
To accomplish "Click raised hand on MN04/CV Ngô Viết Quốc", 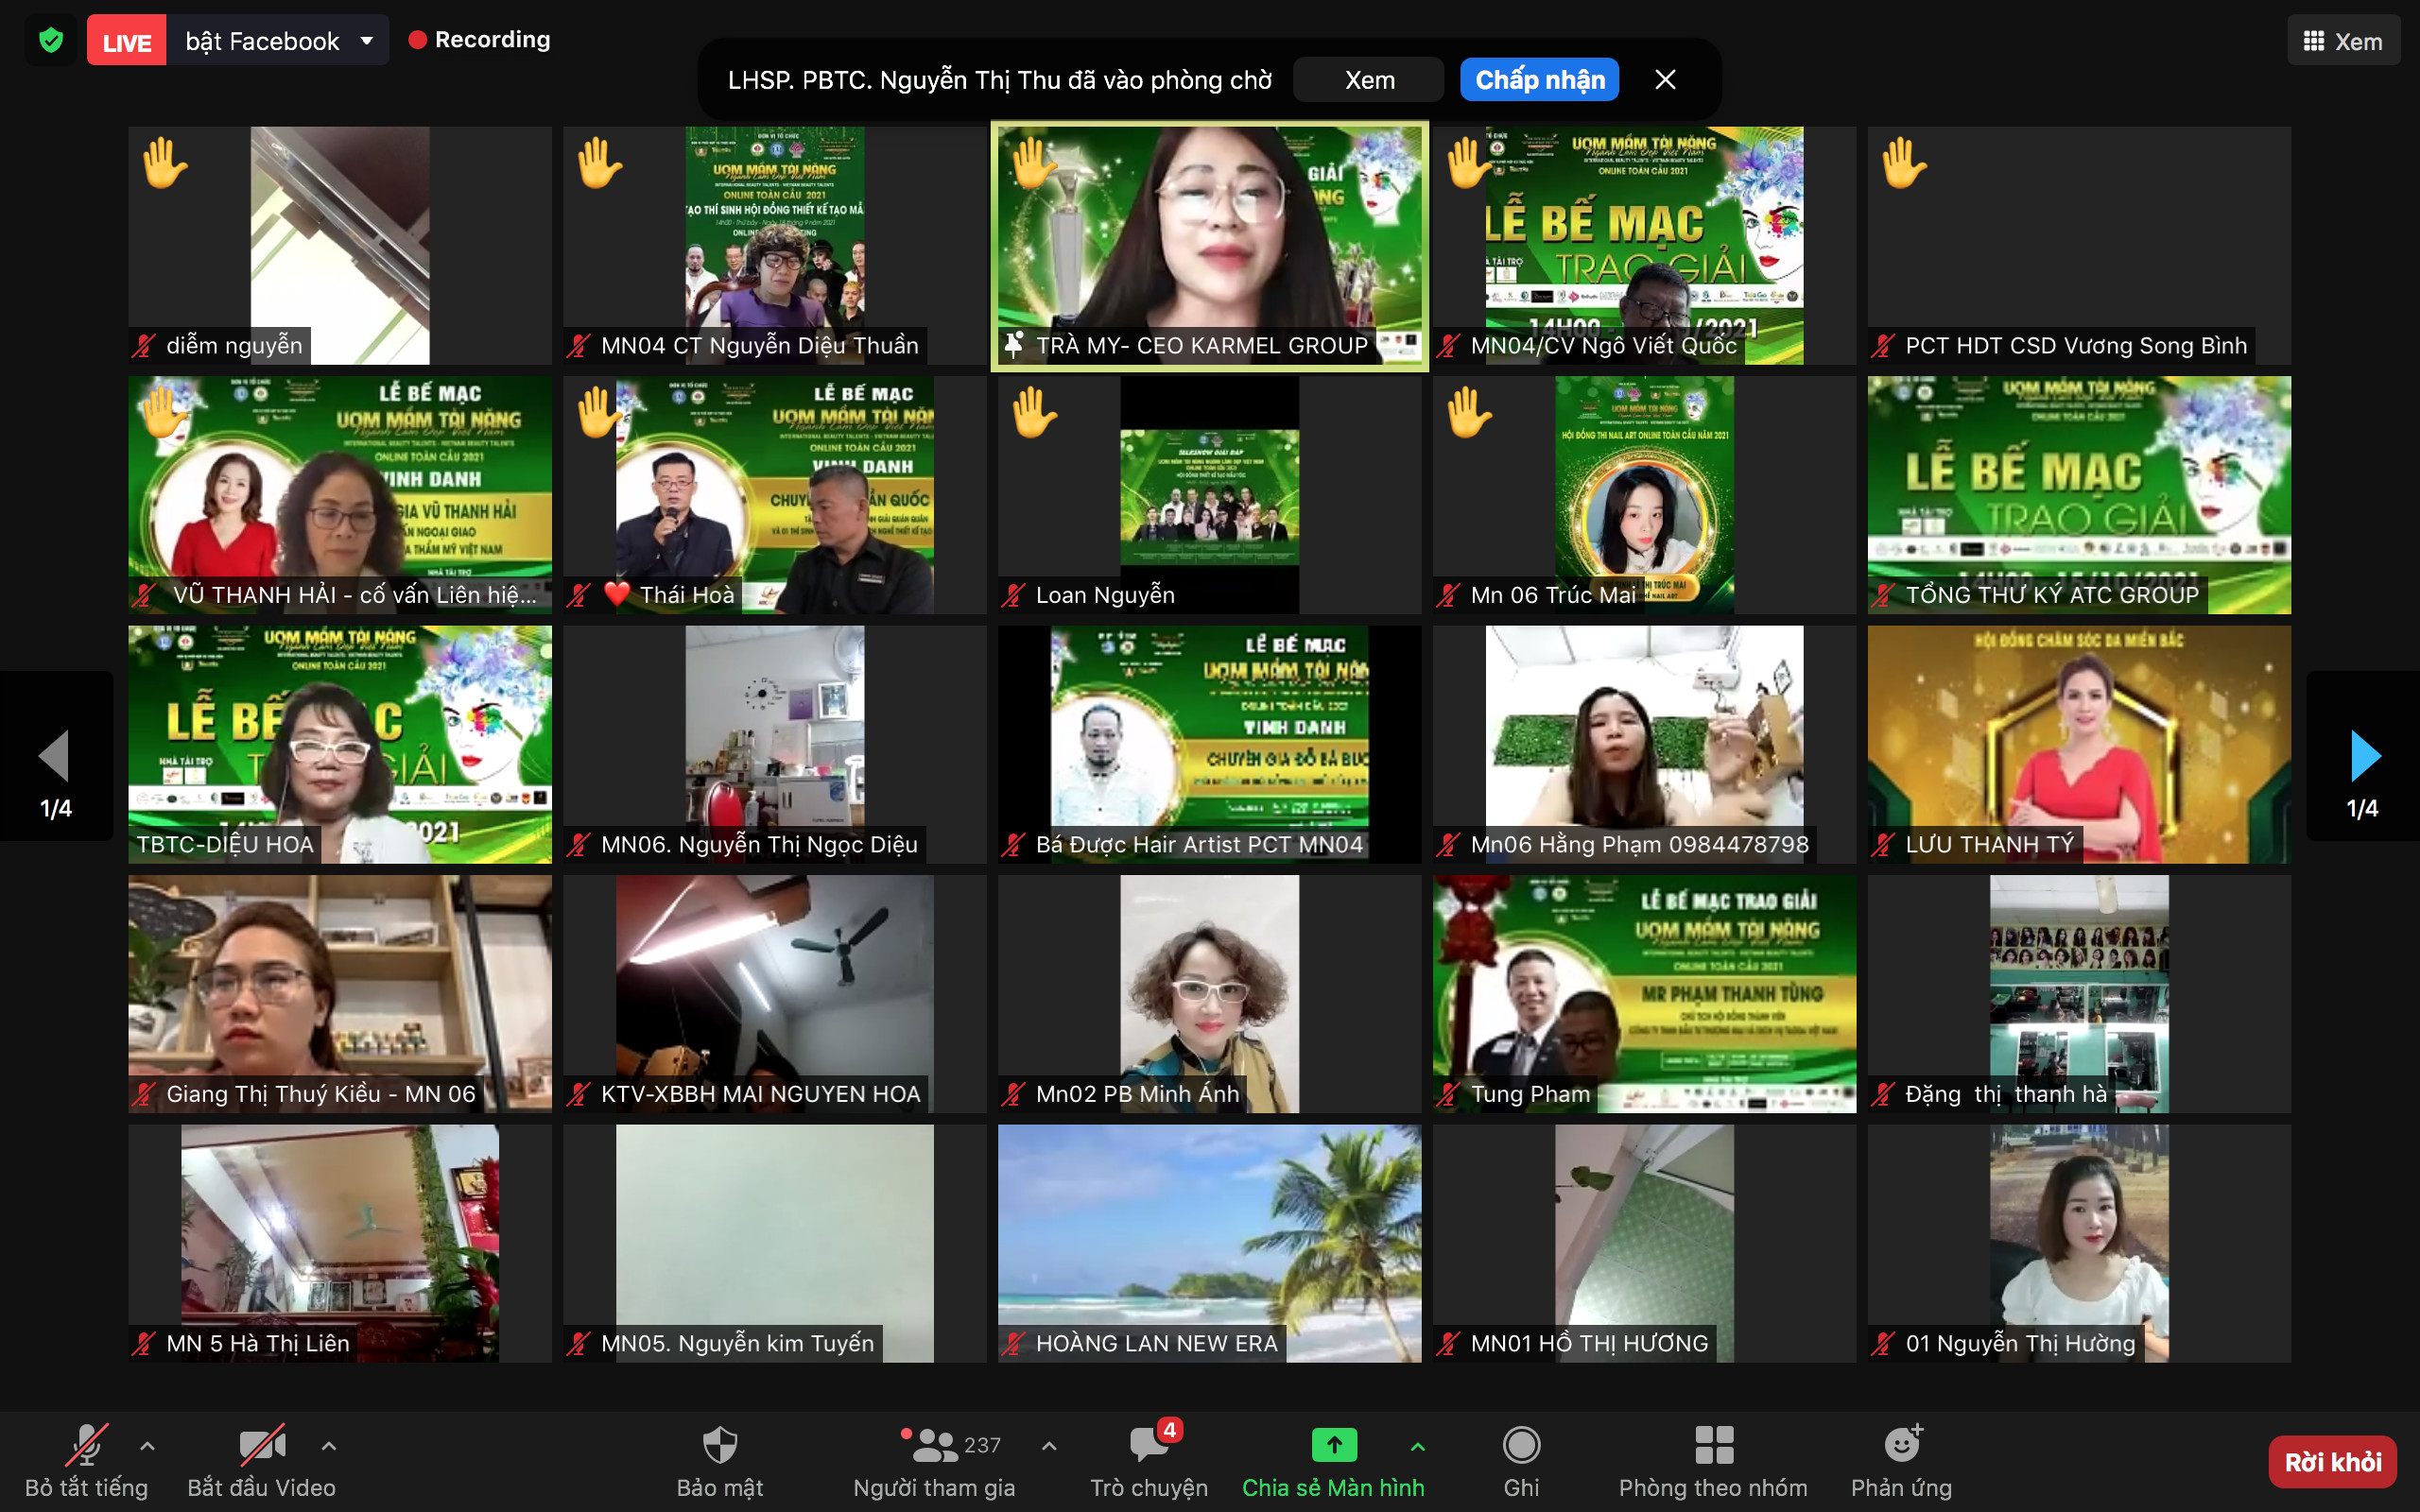I will [1470, 163].
